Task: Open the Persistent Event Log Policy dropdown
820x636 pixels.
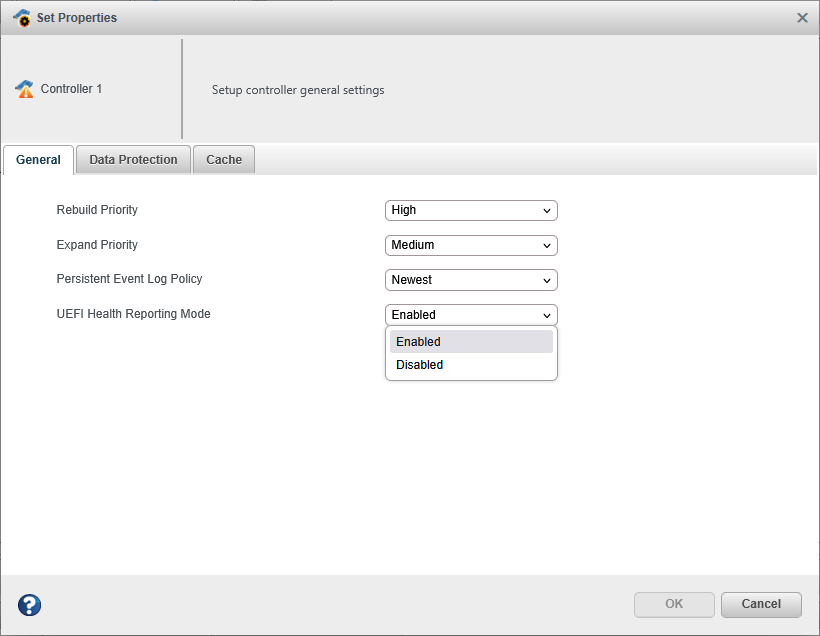Action: click(x=470, y=280)
